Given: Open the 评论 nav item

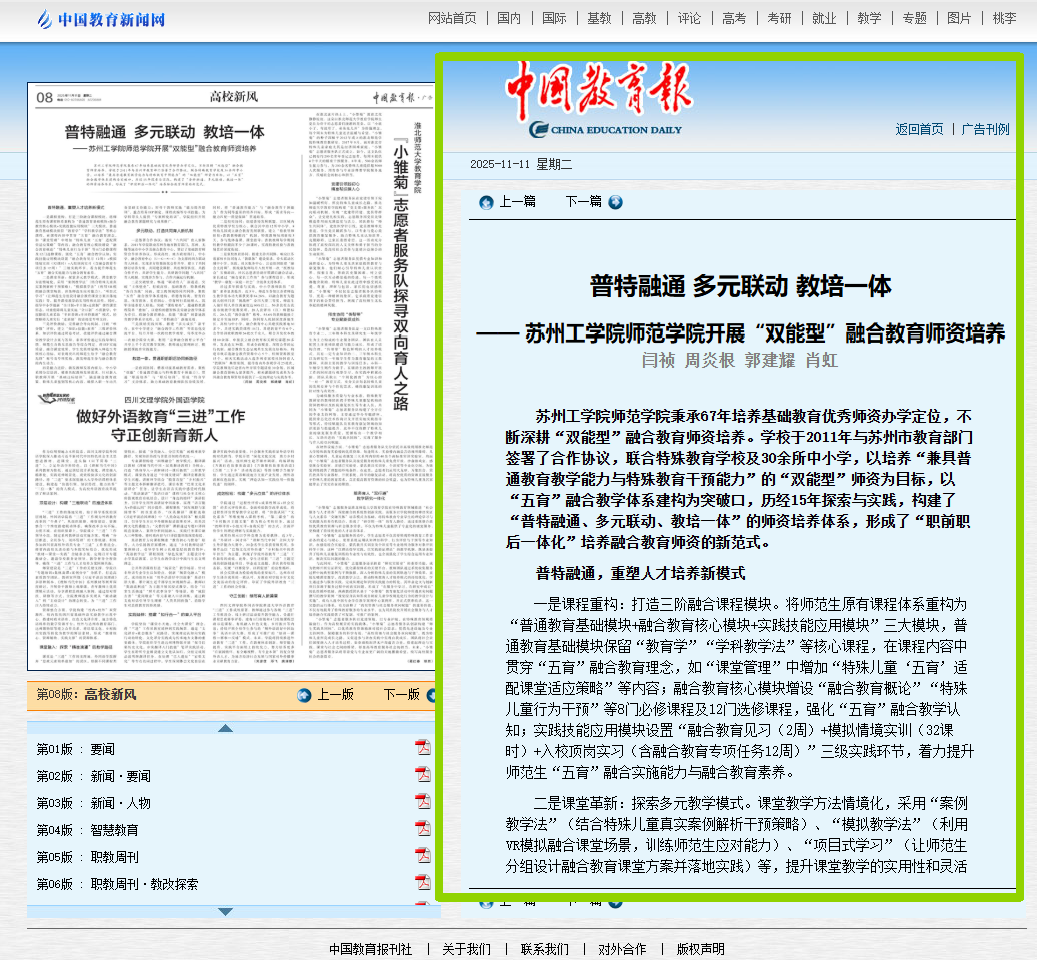Looking at the screenshot, I should tap(689, 19).
